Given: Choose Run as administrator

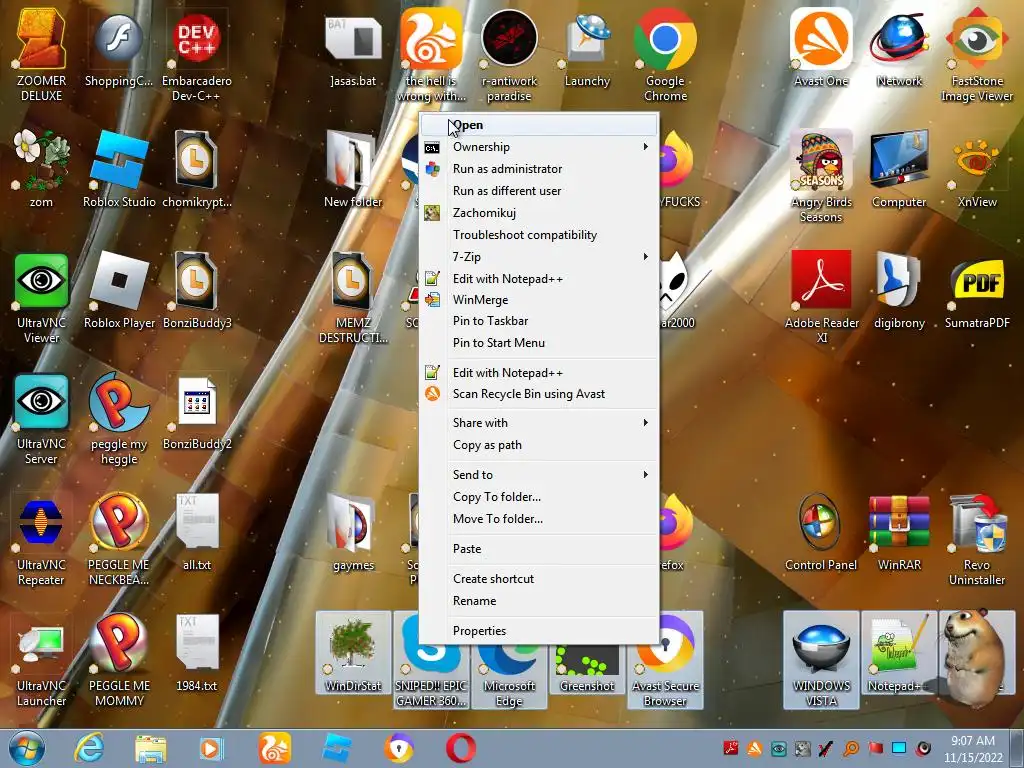Looking at the screenshot, I should 539,168.
